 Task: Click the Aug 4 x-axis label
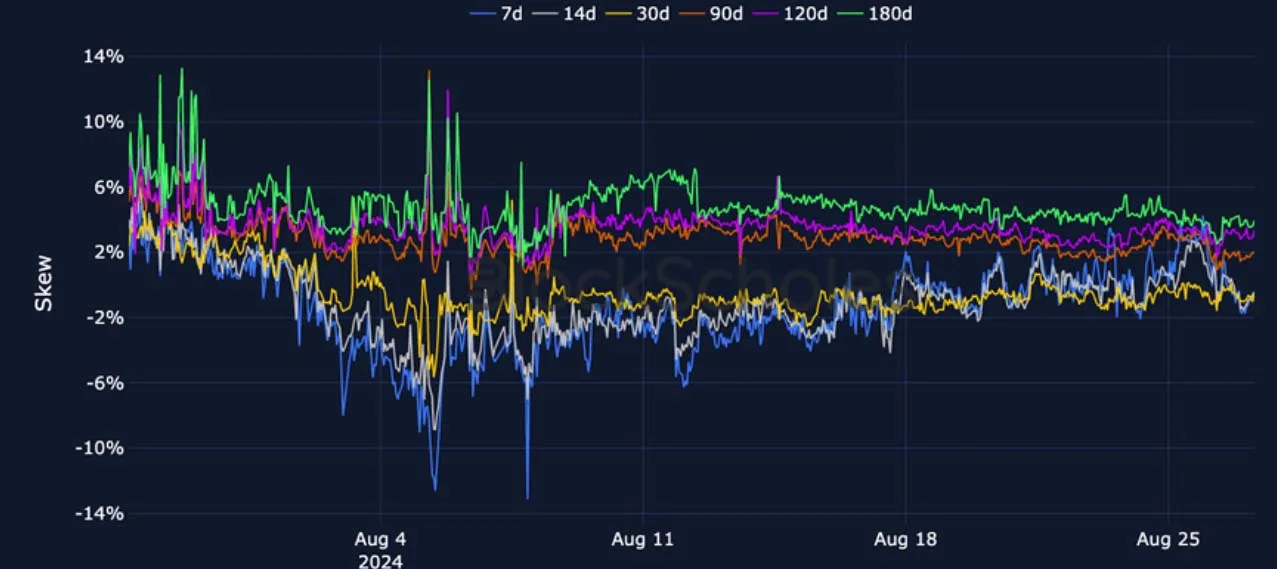tap(380, 540)
